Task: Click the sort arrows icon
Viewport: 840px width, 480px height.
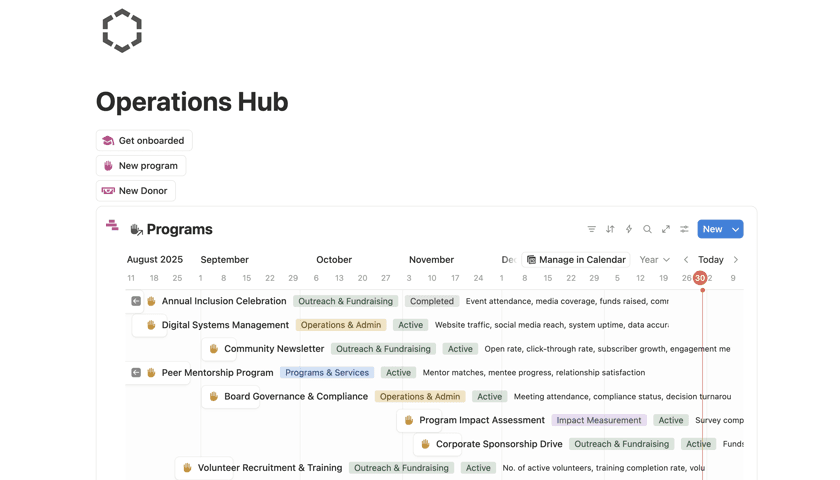Action: [610, 229]
